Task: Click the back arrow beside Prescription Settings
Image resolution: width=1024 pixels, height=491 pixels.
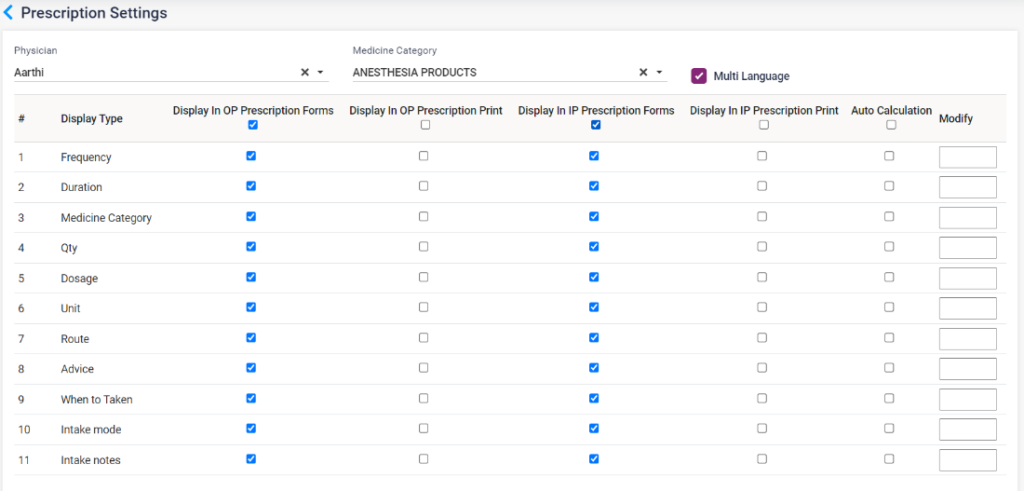Action: click(x=9, y=13)
